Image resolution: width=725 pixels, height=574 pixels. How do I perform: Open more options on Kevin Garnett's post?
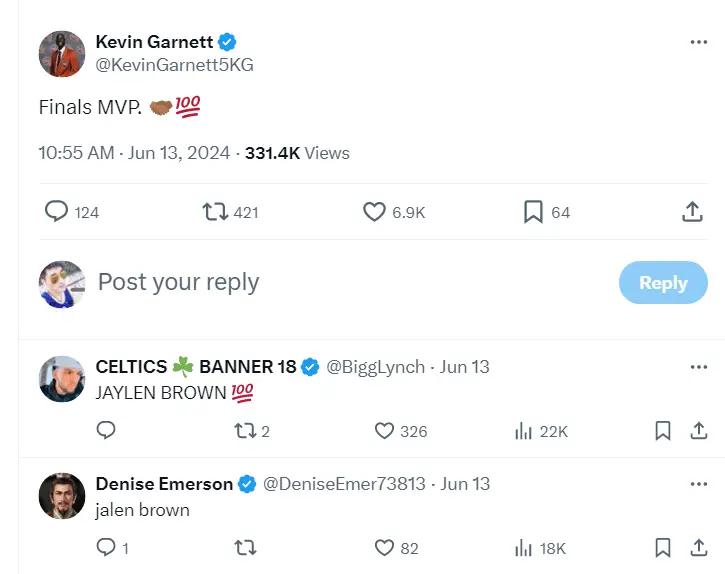699,42
